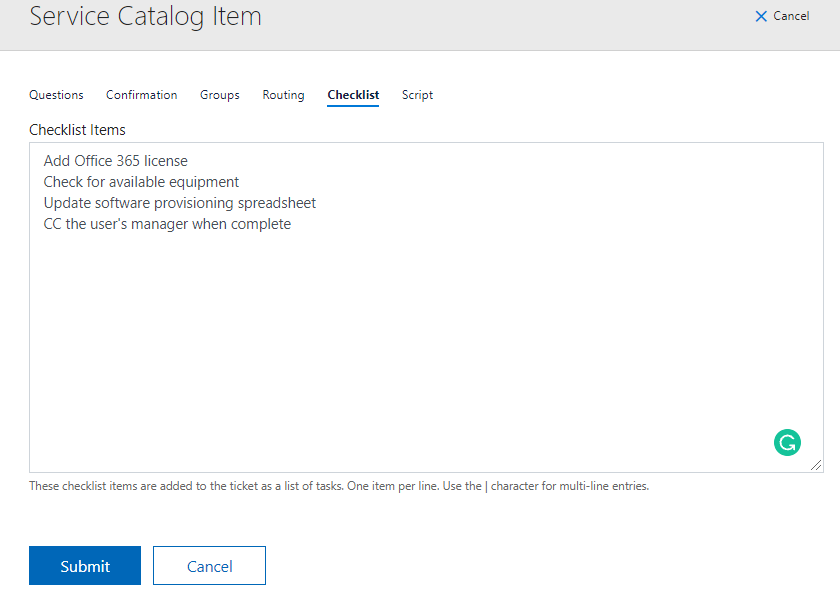Screen dimensions: 840x600
Task: Click the active Checklist tab
Action: (x=353, y=95)
